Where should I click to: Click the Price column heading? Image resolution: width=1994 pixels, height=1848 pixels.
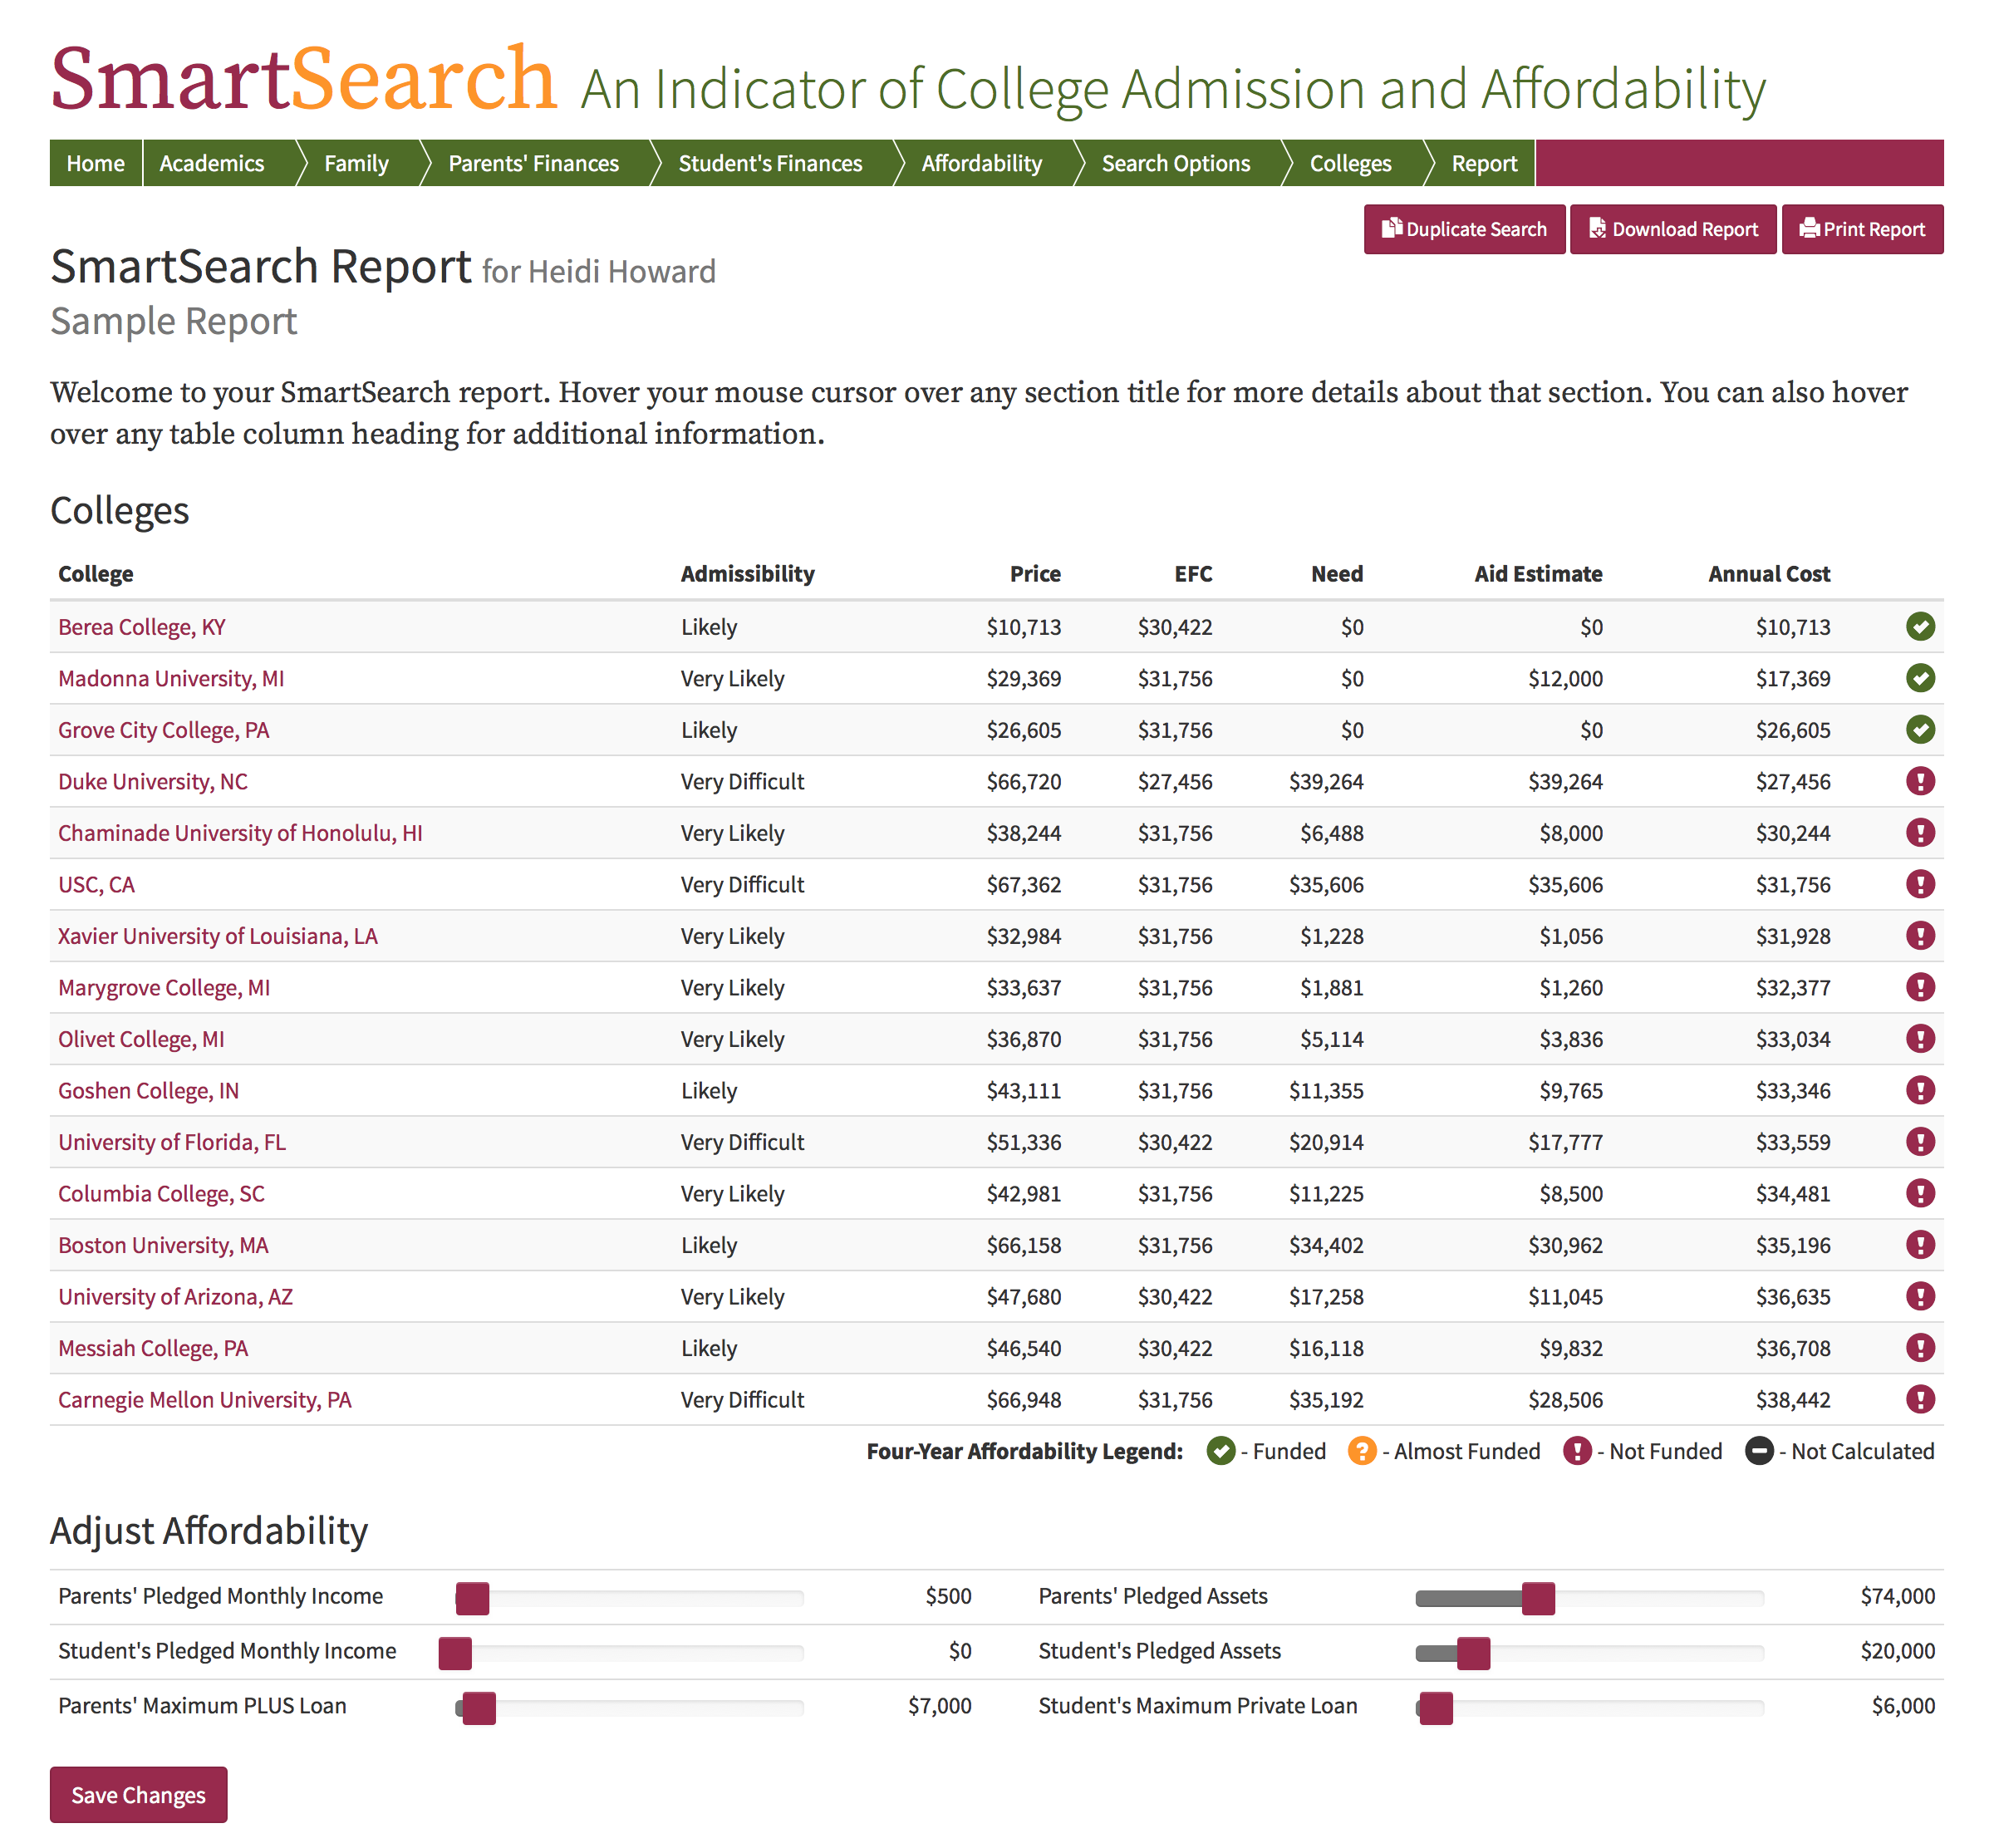click(x=1035, y=574)
